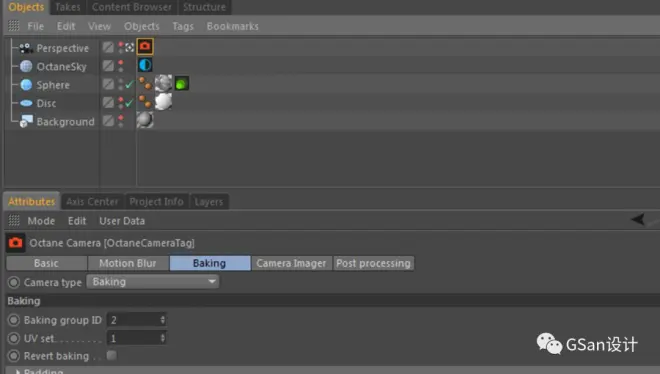Screen dimensions: 660x374
Task: Switch to the Project Info tab
Action: [x=157, y=202]
